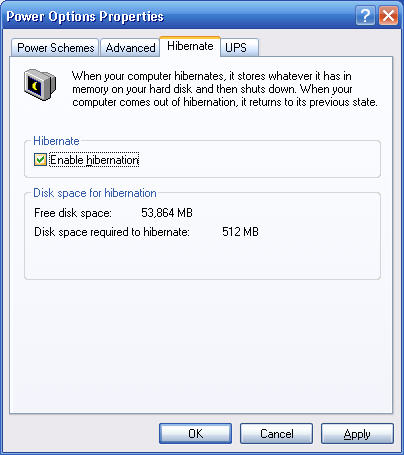Apply the power option changes

[x=357, y=434]
